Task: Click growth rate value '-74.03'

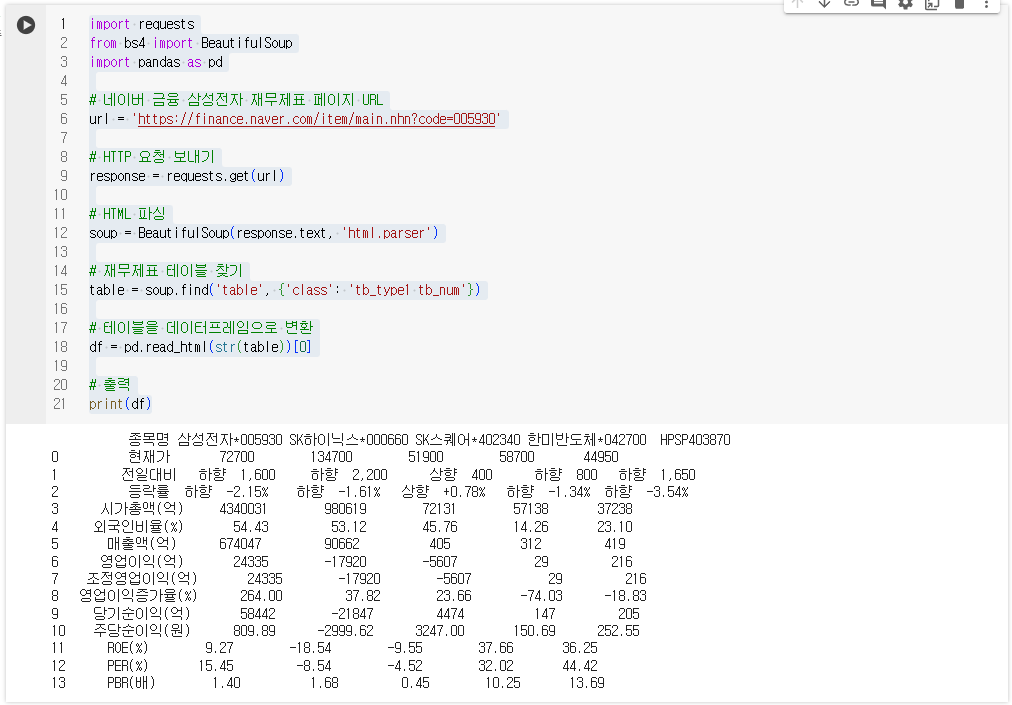Action: click(541, 596)
